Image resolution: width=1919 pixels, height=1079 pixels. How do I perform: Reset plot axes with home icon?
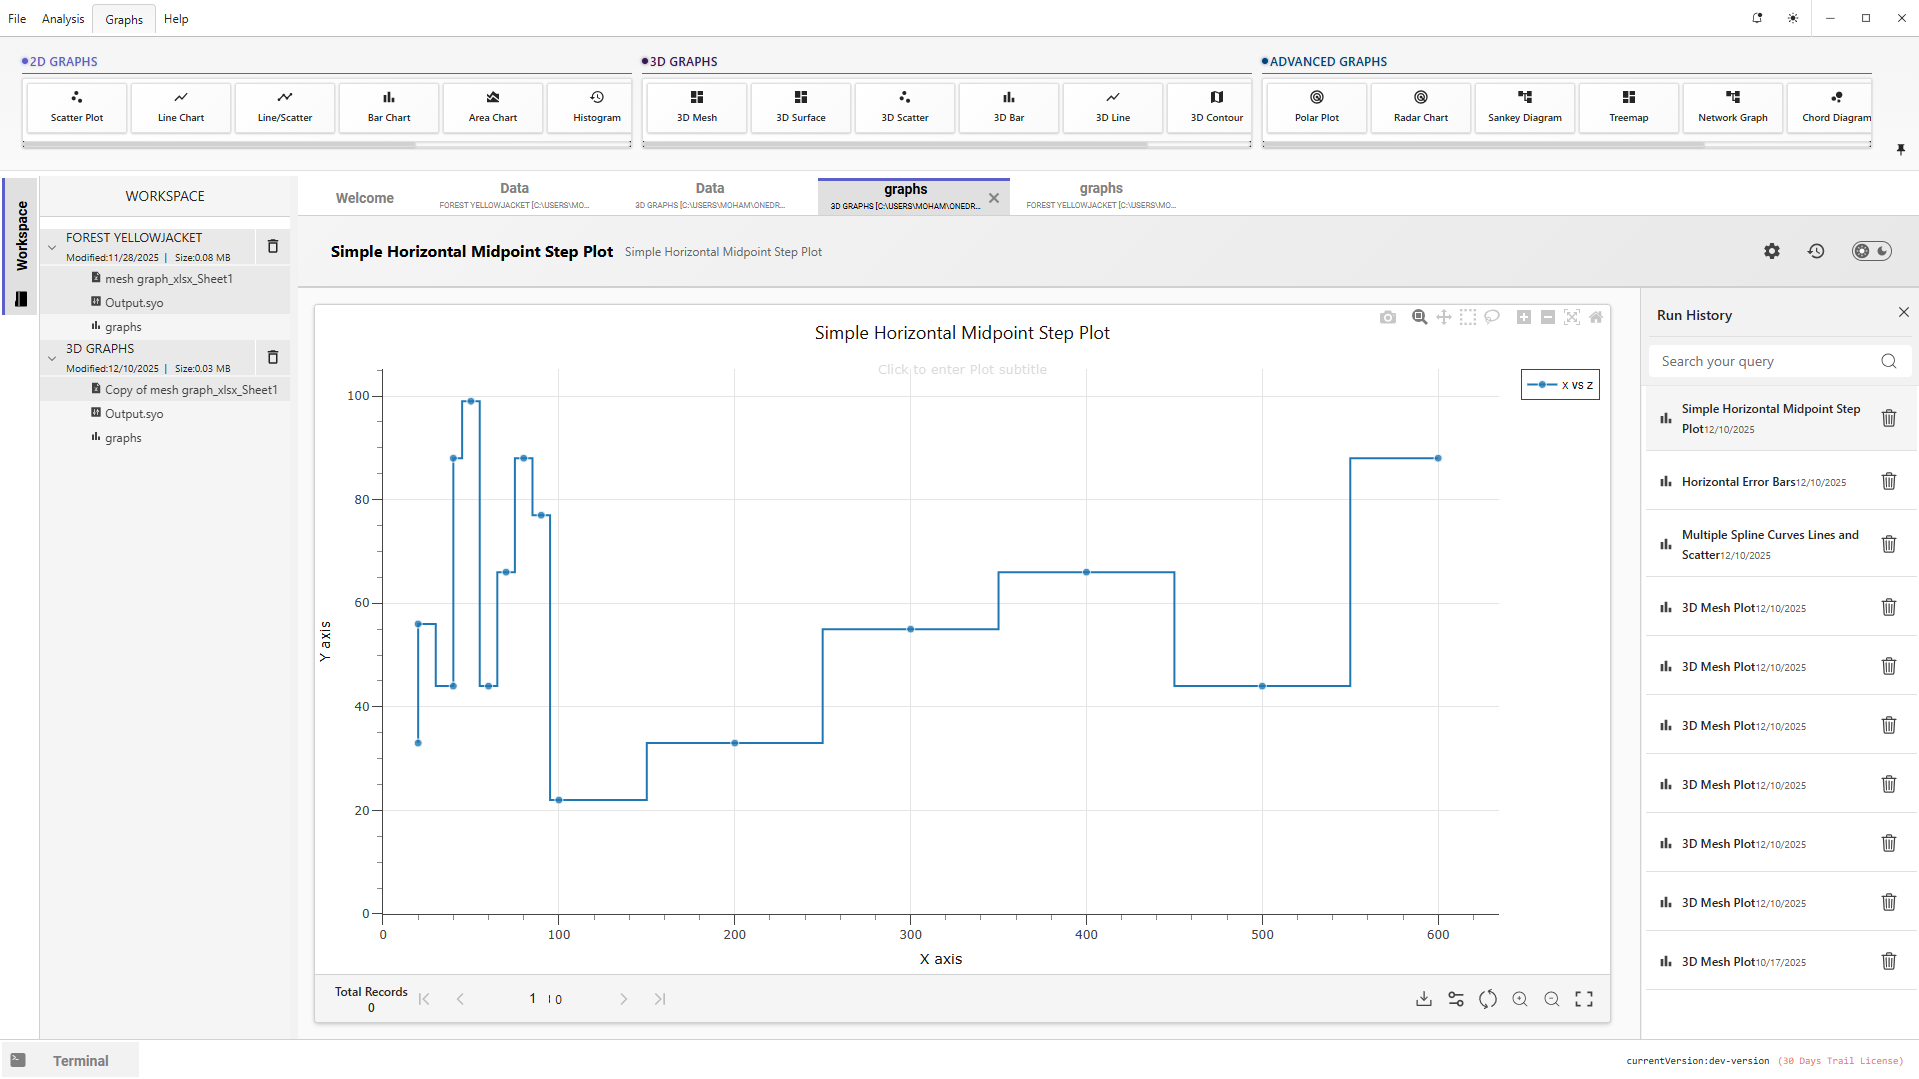[1596, 317]
